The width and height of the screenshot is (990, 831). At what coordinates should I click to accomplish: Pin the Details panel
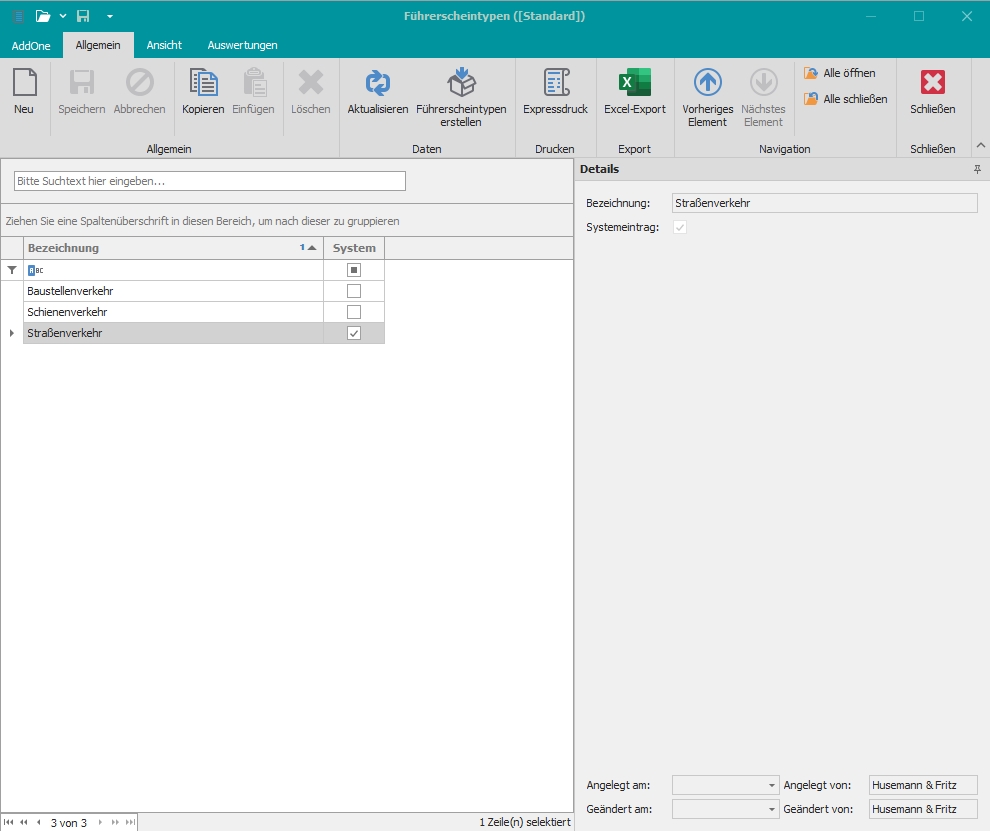977,170
